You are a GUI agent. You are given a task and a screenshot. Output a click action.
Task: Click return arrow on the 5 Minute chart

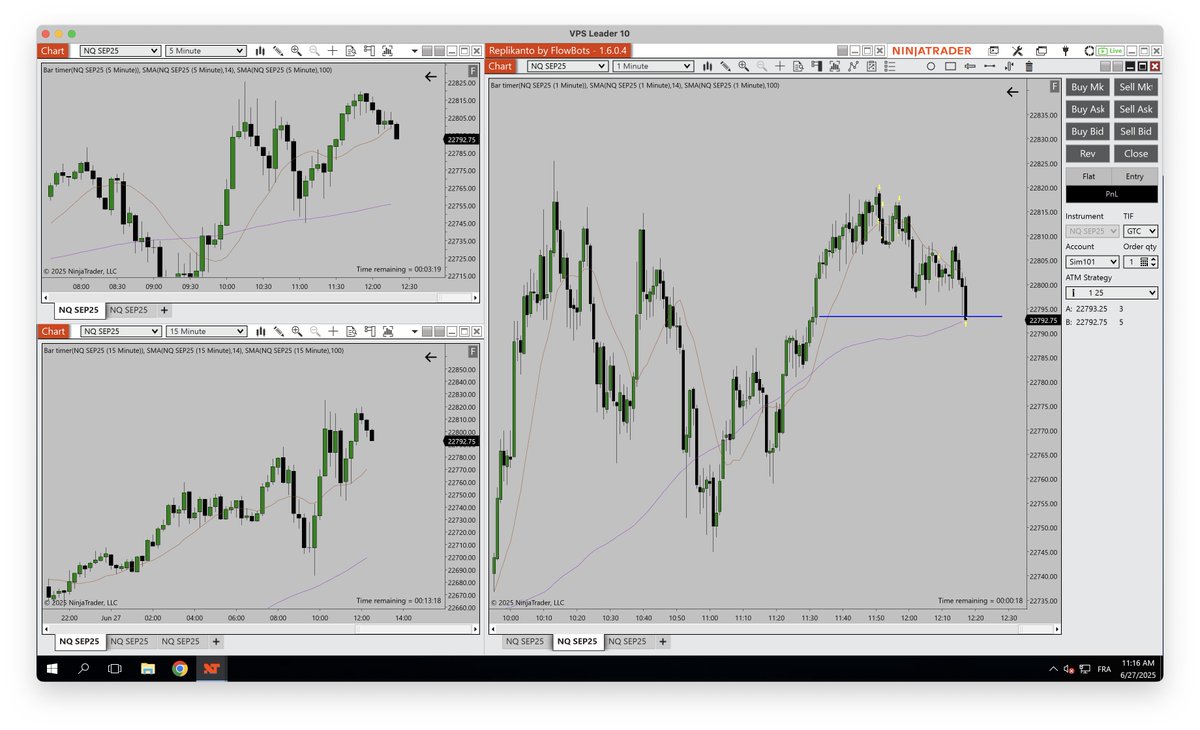431,75
